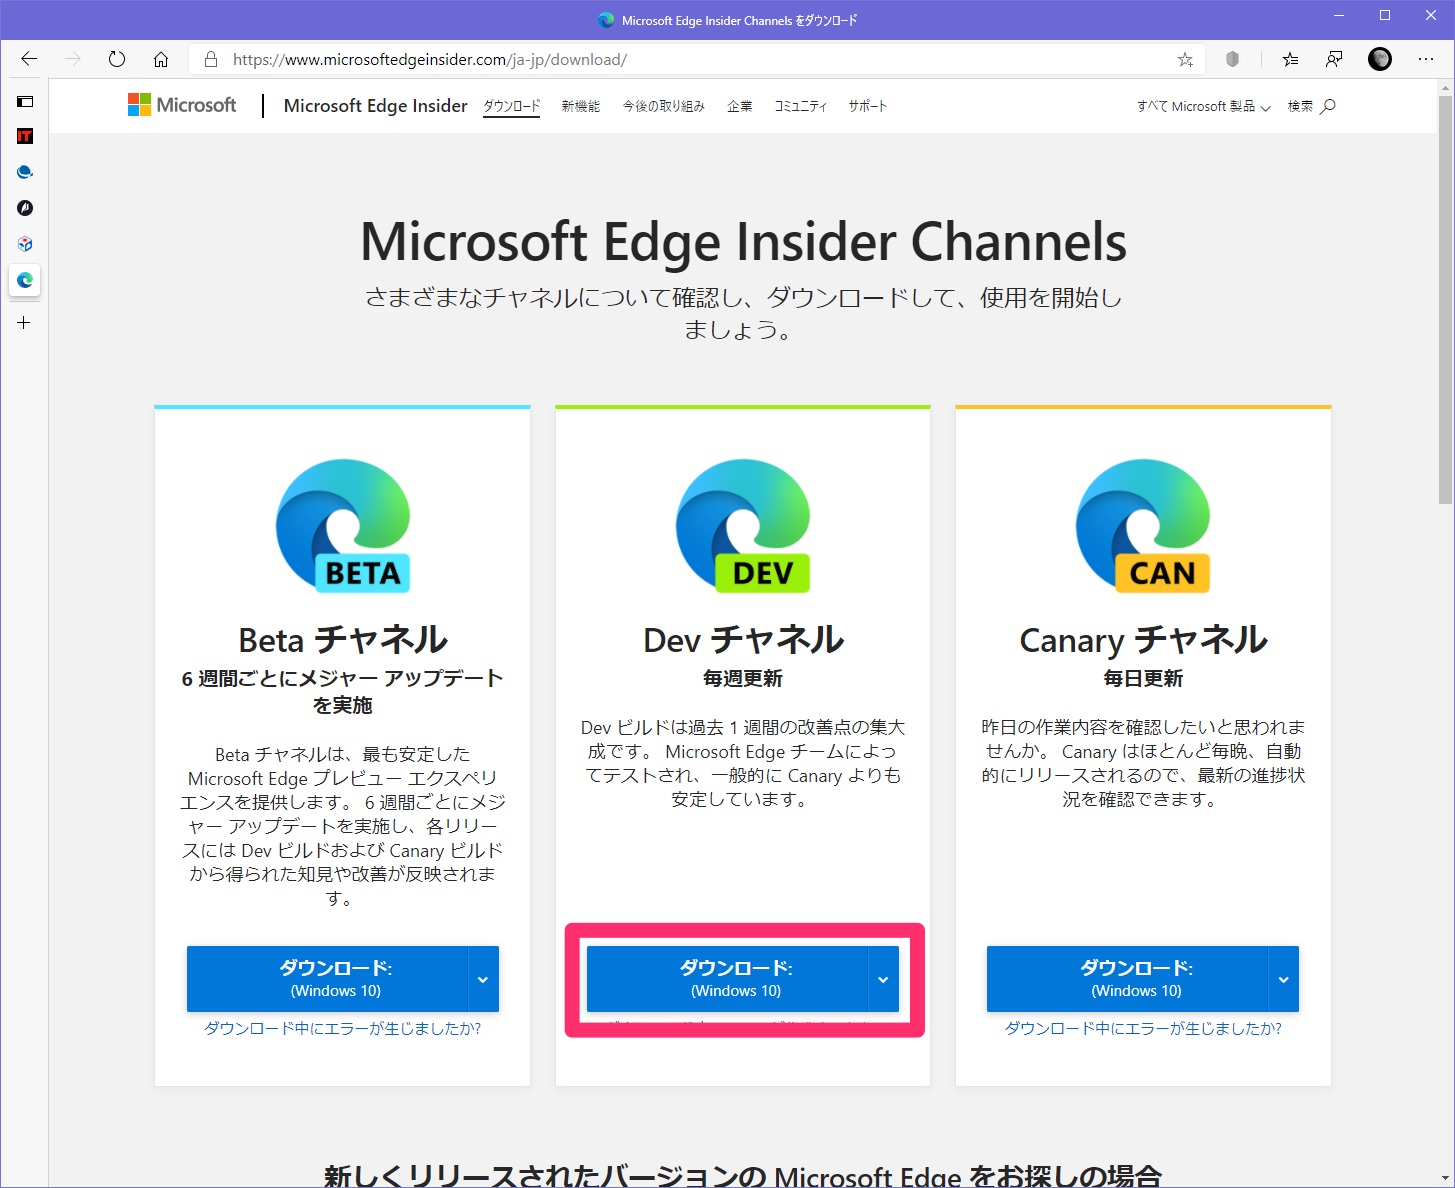Click the lock icon in address bar

tap(211, 59)
